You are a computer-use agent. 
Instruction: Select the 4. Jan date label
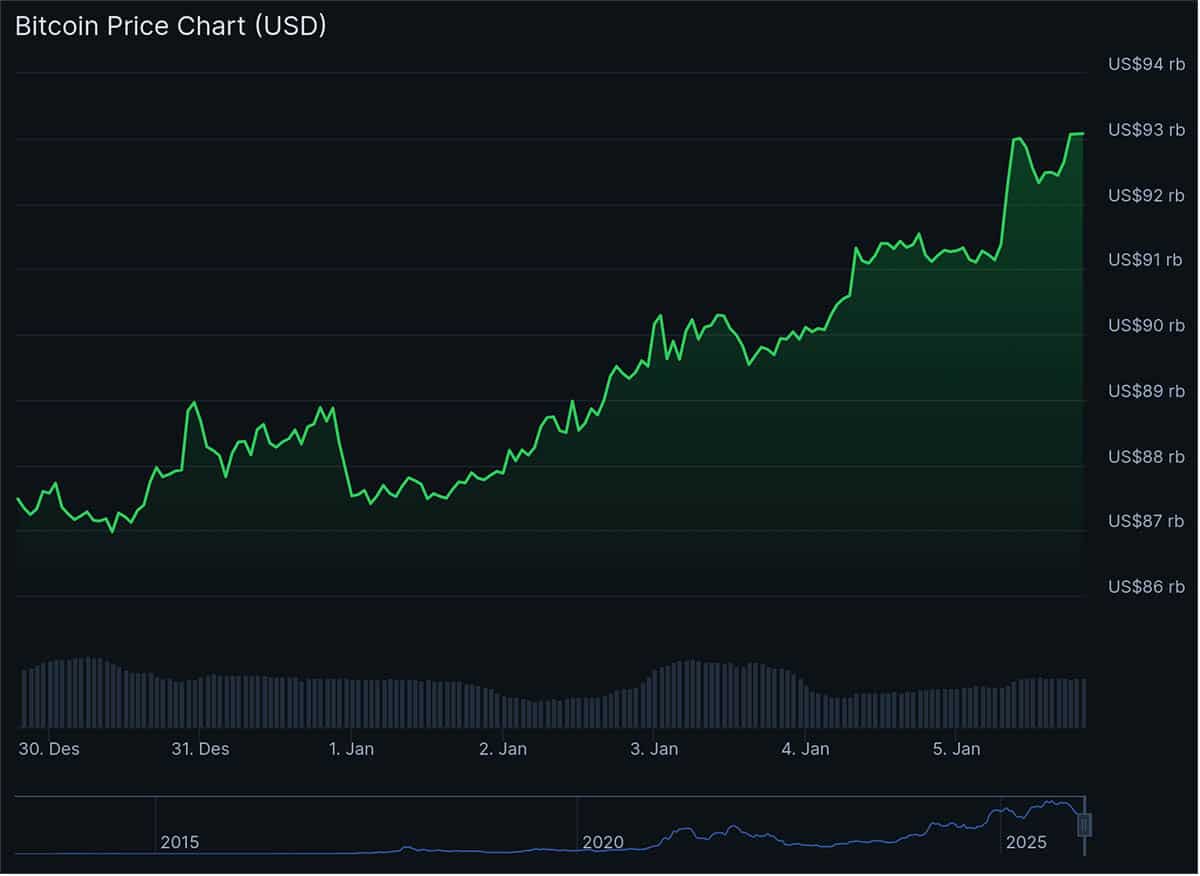click(x=807, y=748)
